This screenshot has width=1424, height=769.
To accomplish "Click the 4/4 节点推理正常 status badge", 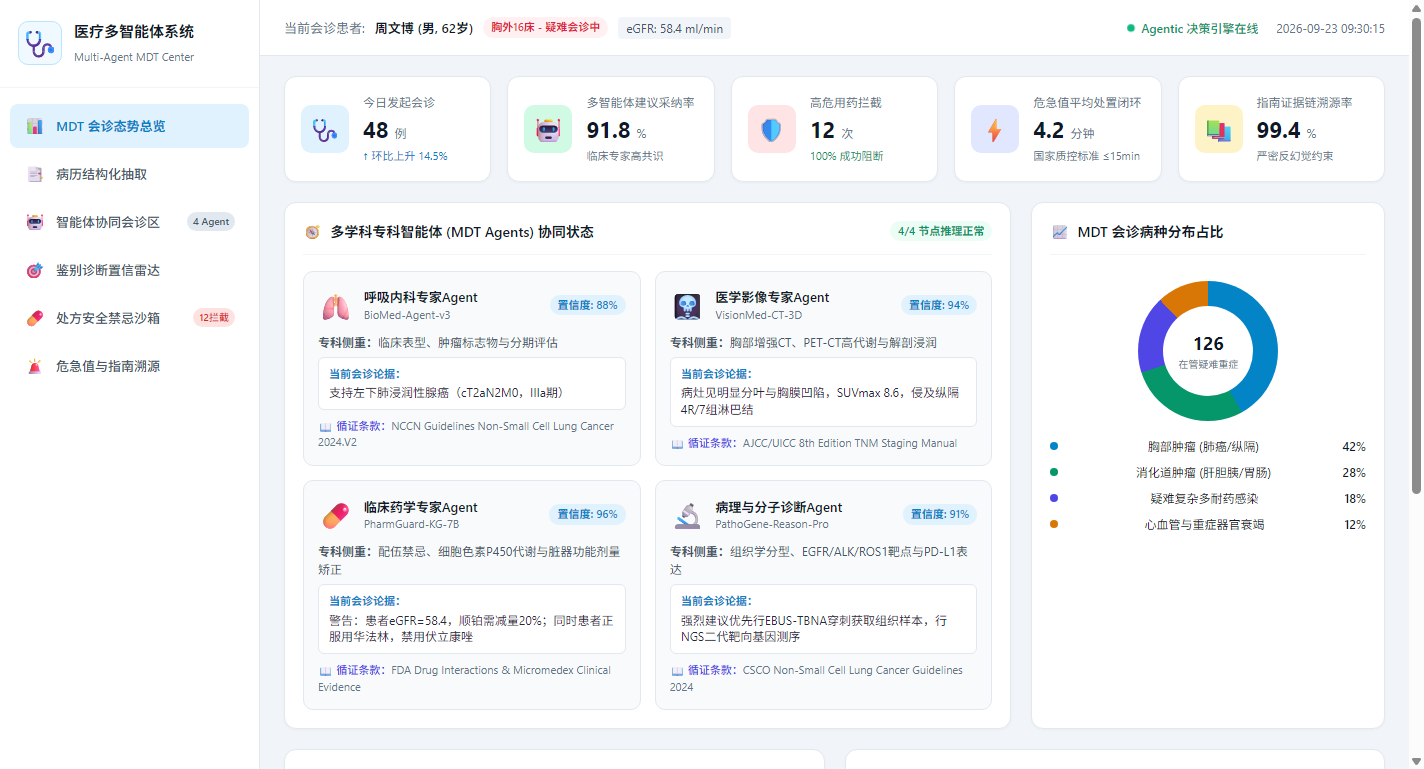I will [941, 231].
